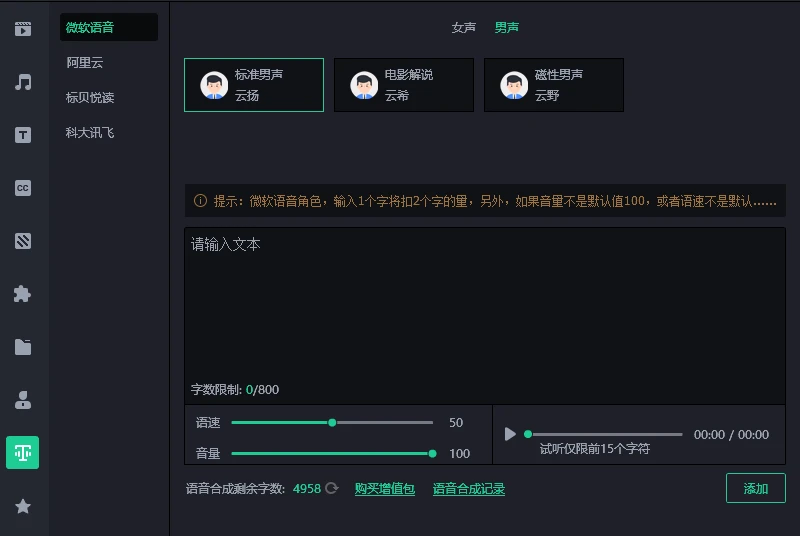Click the 00:00 / 00:00 time display
800x536 pixels.
731,435
